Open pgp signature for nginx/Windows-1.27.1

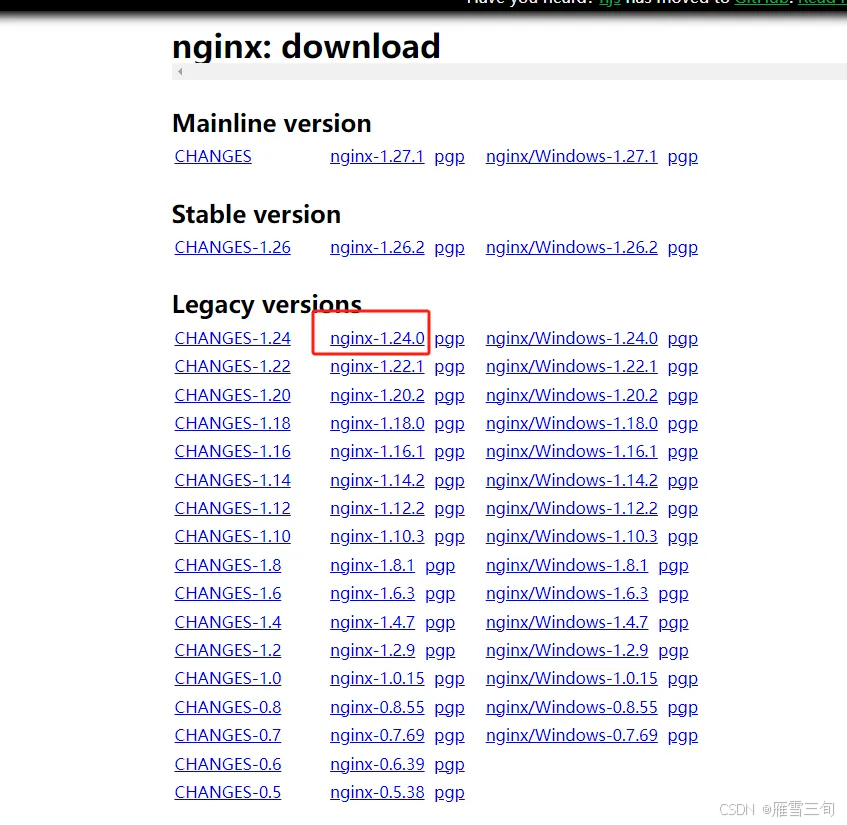[683, 157]
